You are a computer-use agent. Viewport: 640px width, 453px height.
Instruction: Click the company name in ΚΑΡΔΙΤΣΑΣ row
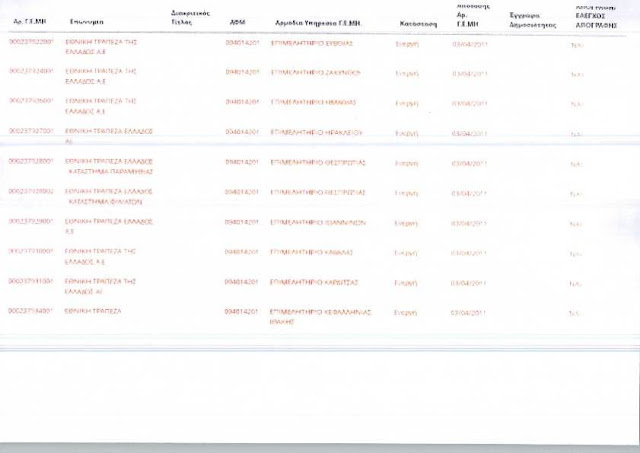pyautogui.click(x=100, y=286)
